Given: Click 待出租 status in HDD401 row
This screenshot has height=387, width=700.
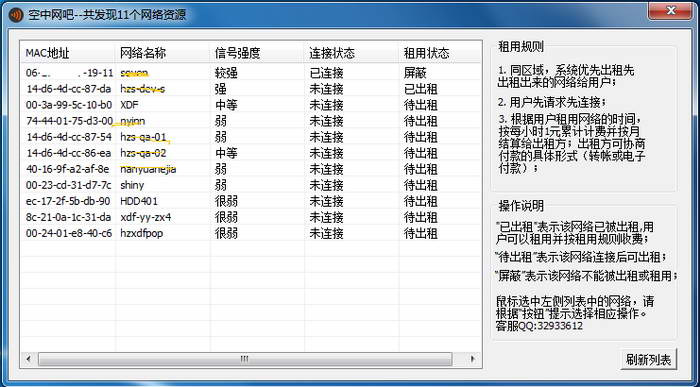Looking at the screenshot, I should point(421,201).
